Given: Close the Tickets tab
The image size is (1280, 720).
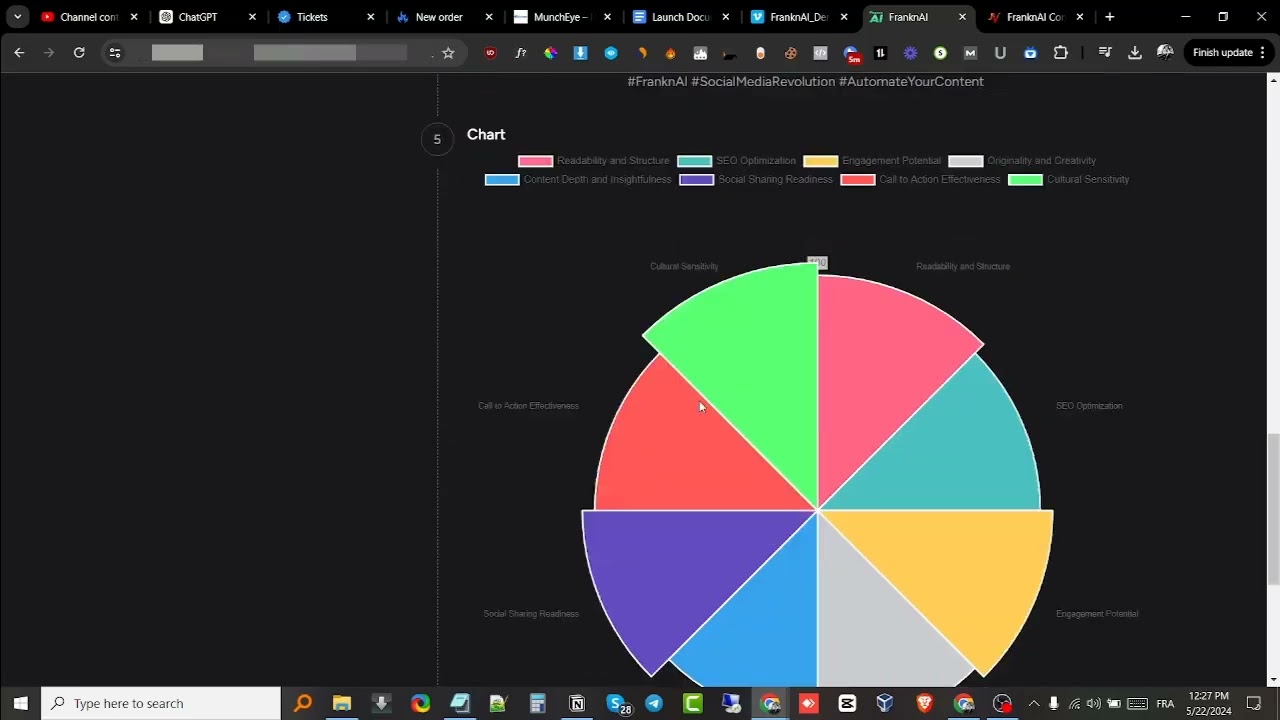Looking at the screenshot, I should [x=371, y=17].
